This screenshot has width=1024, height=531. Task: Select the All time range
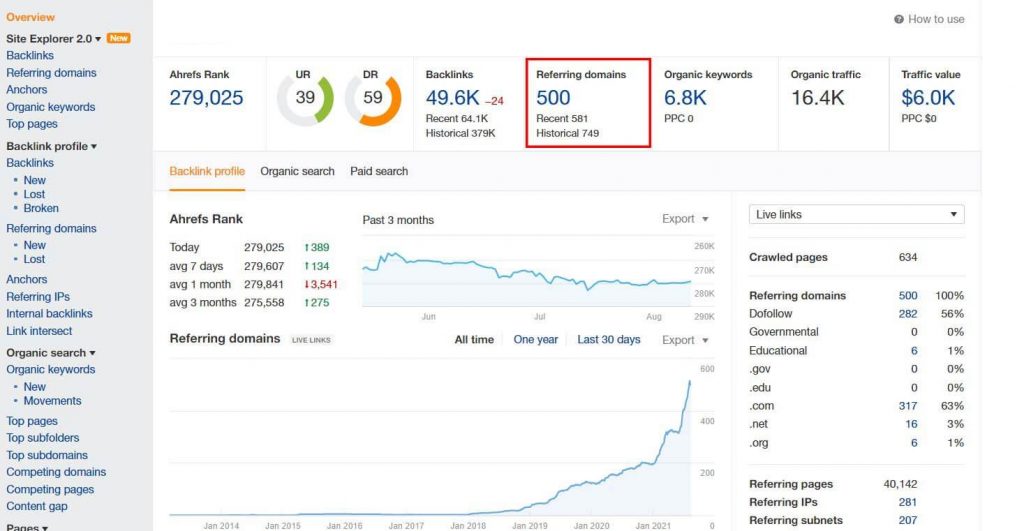coord(474,340)
